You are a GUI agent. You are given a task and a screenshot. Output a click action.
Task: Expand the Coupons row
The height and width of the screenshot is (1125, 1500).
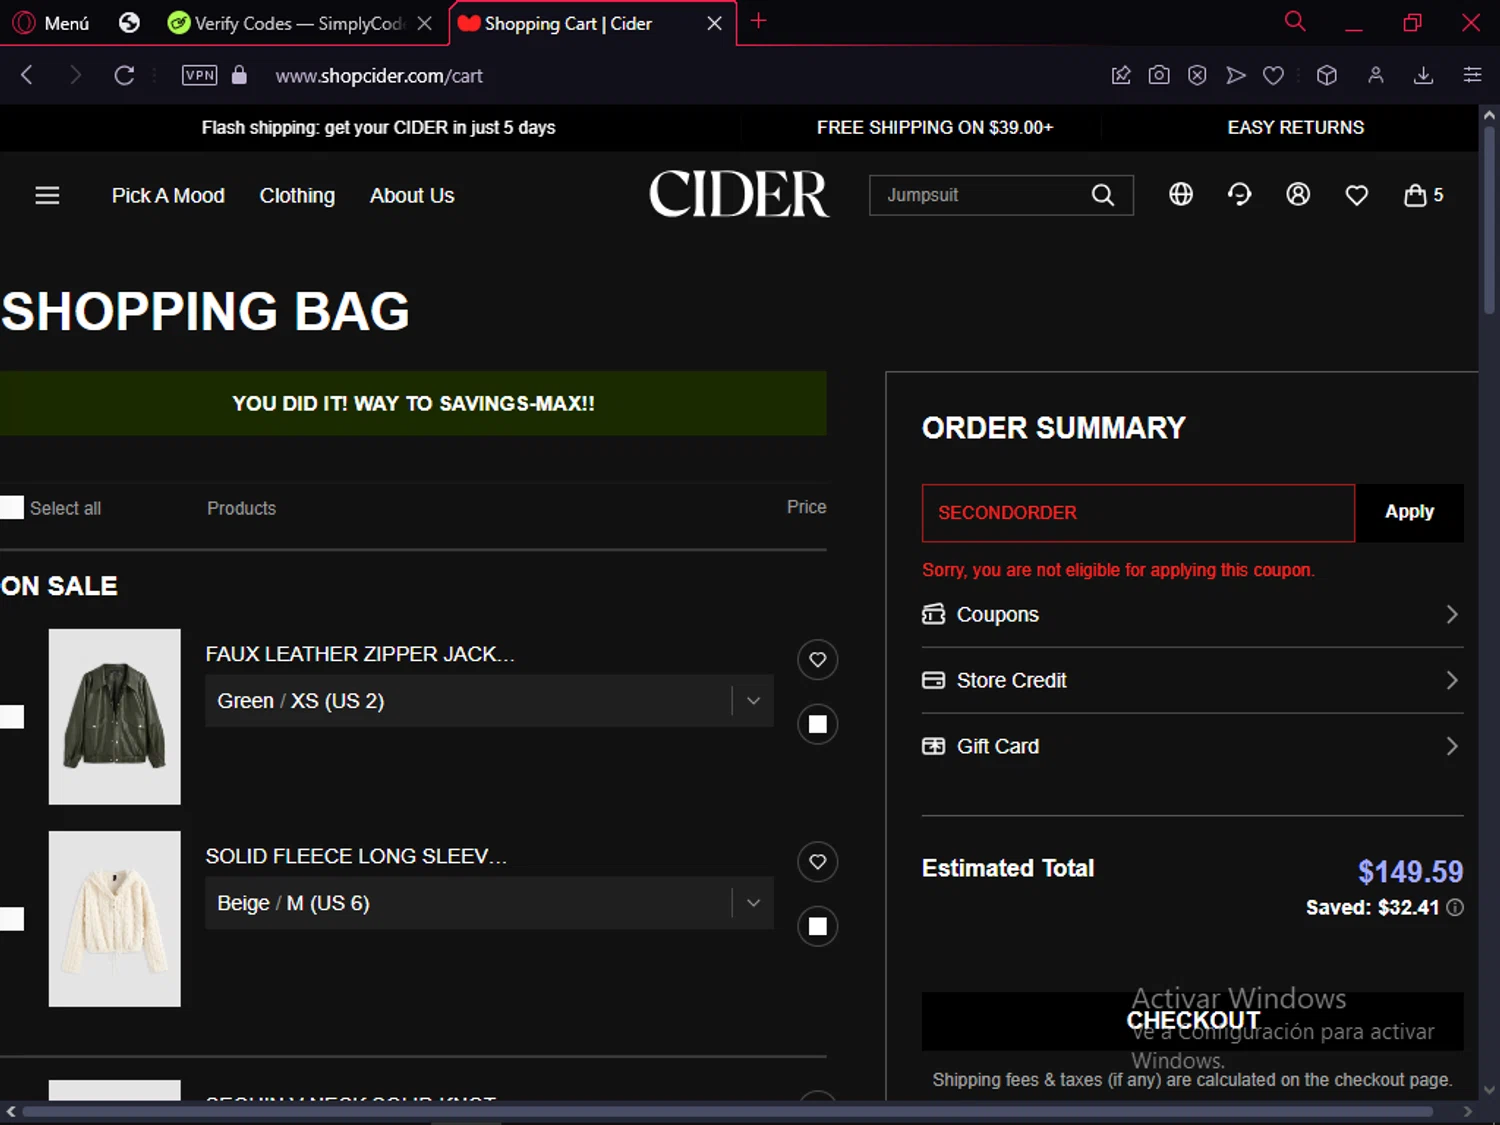1192,614
